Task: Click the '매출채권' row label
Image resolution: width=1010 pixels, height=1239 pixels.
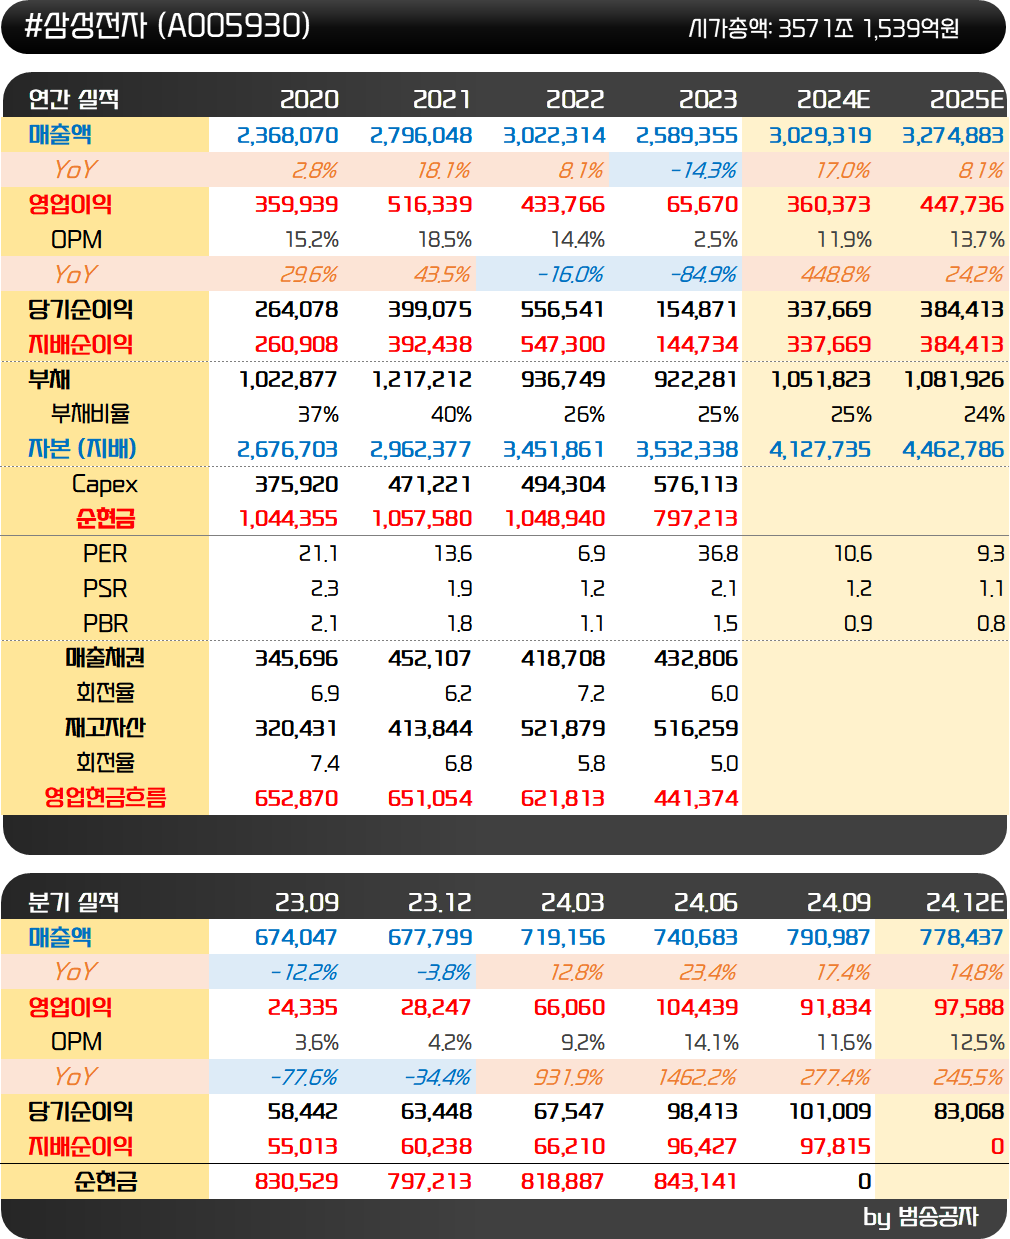Action: point(105,658)
